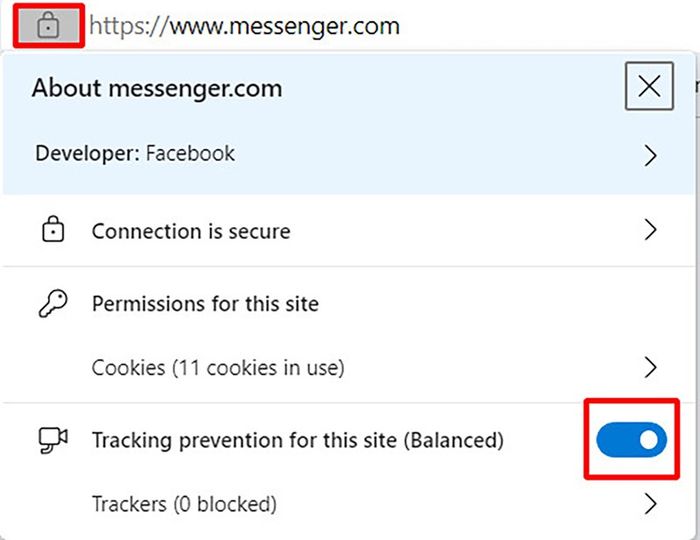Click the Facebook developer name
The height and width of the screenshot is (540, 700).
coord(191,154)
